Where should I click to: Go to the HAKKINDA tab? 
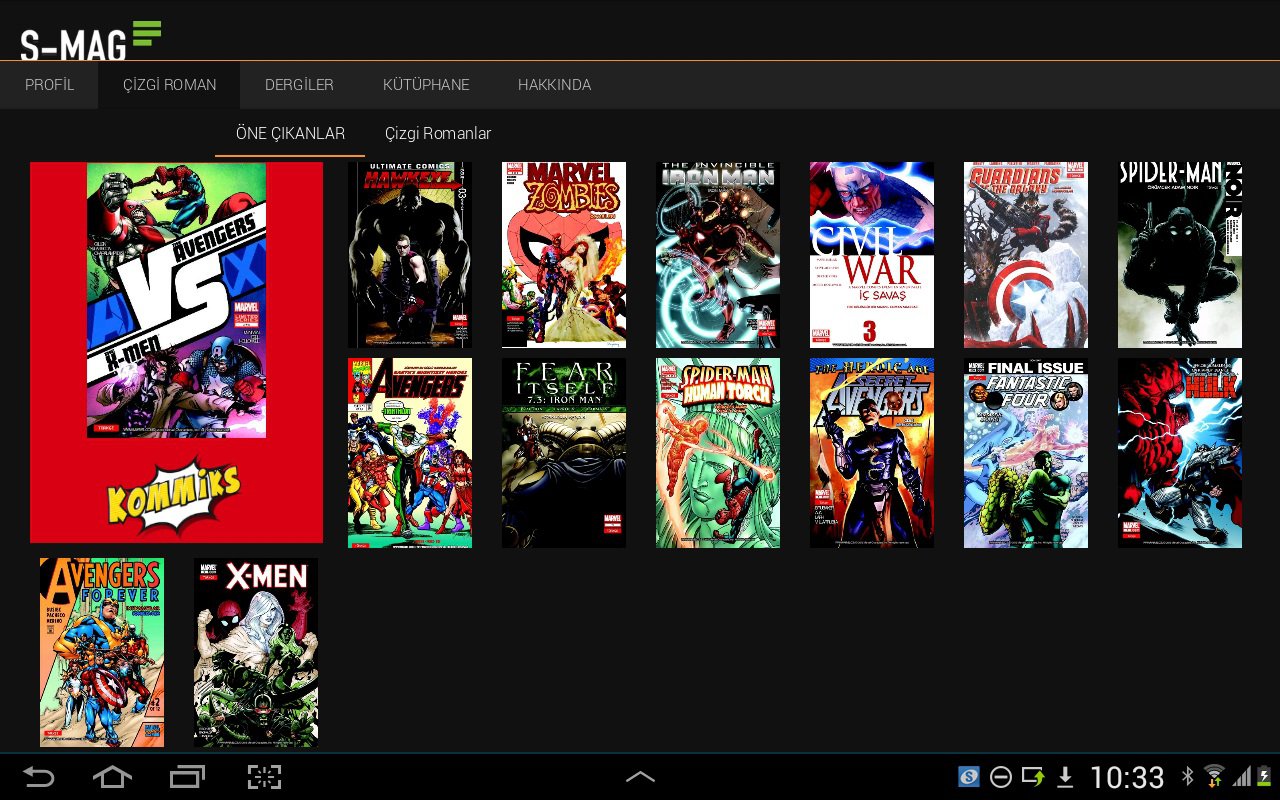click(554, 85)
